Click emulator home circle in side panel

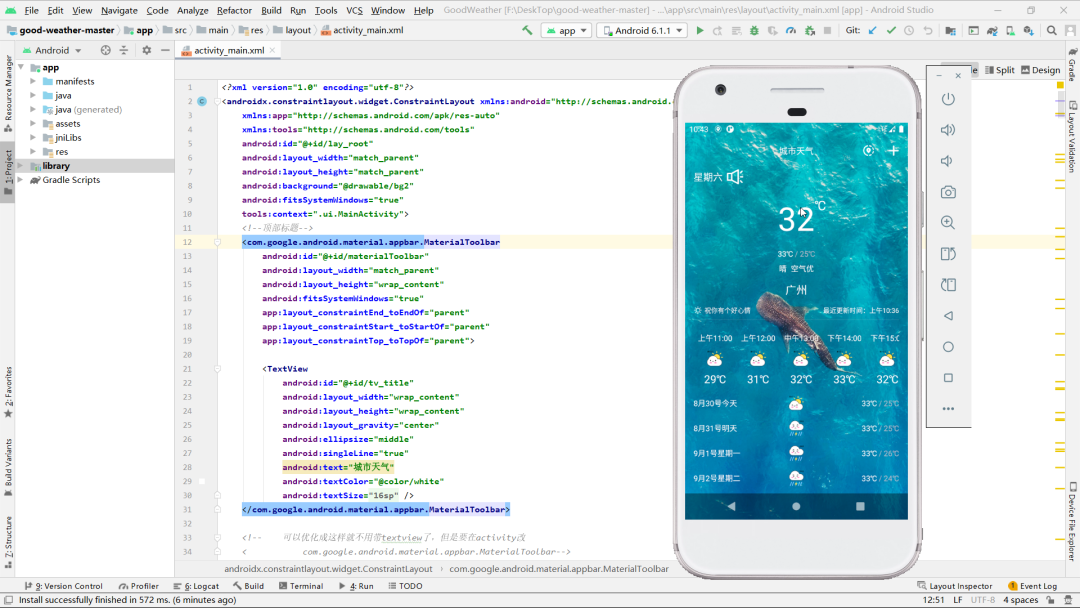click(x=948, y=346)
